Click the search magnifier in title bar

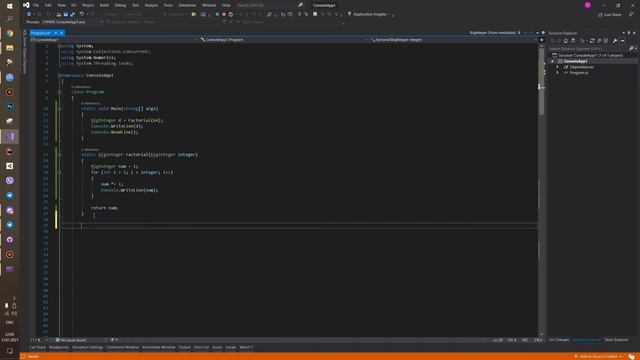(x=301, y=5)
